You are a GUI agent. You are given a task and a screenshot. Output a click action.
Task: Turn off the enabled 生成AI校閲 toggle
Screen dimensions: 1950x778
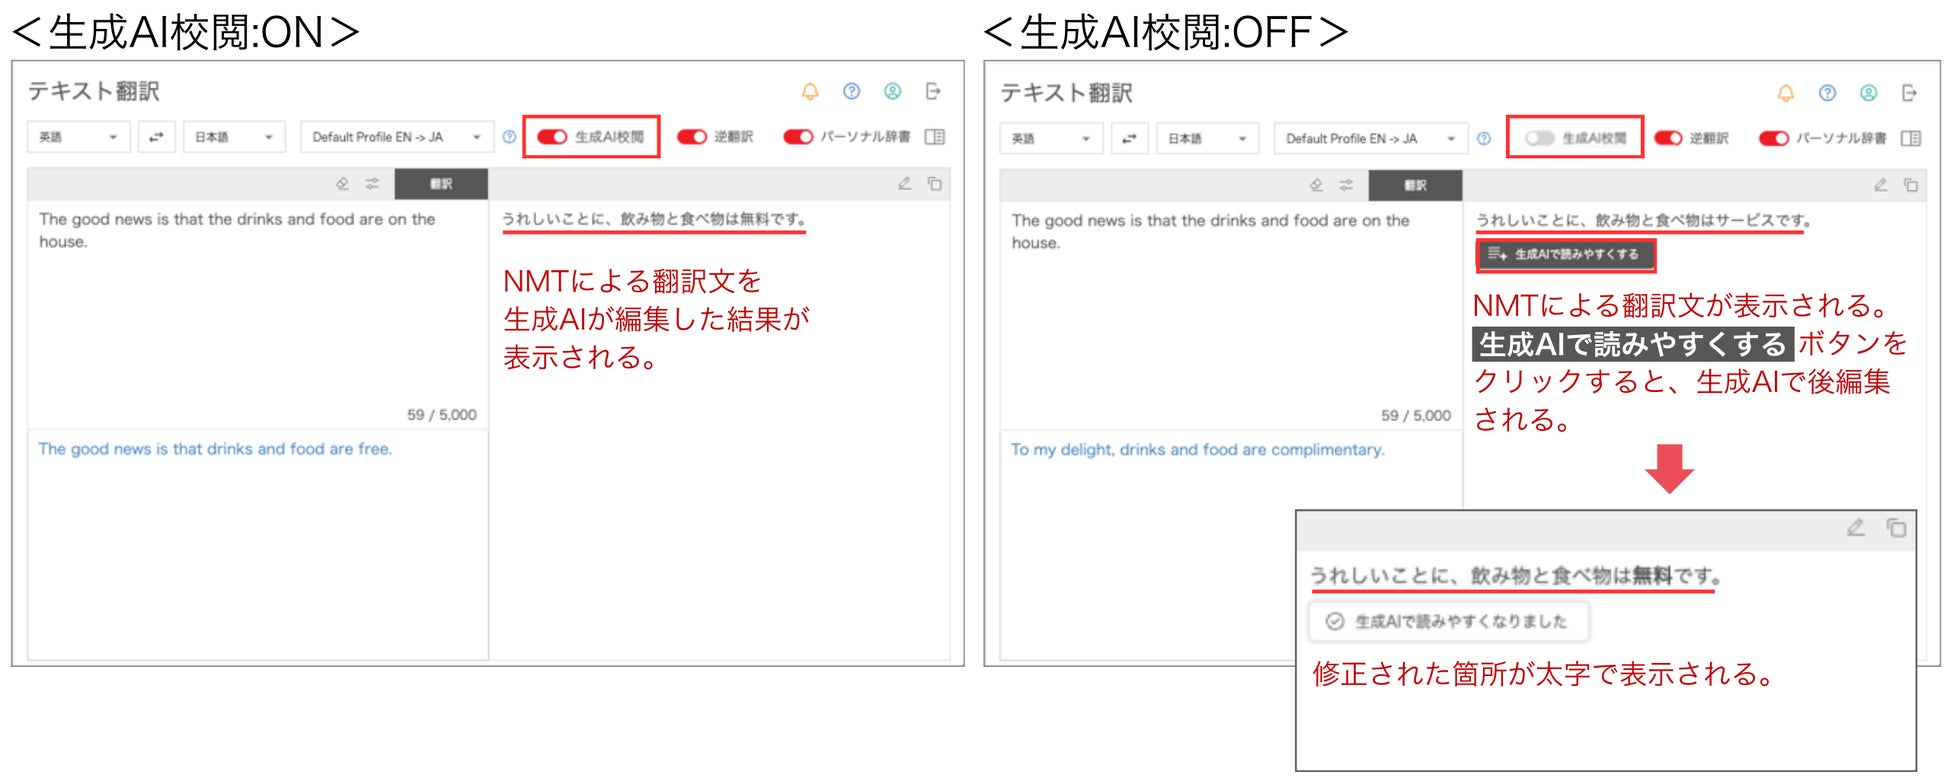552,137
